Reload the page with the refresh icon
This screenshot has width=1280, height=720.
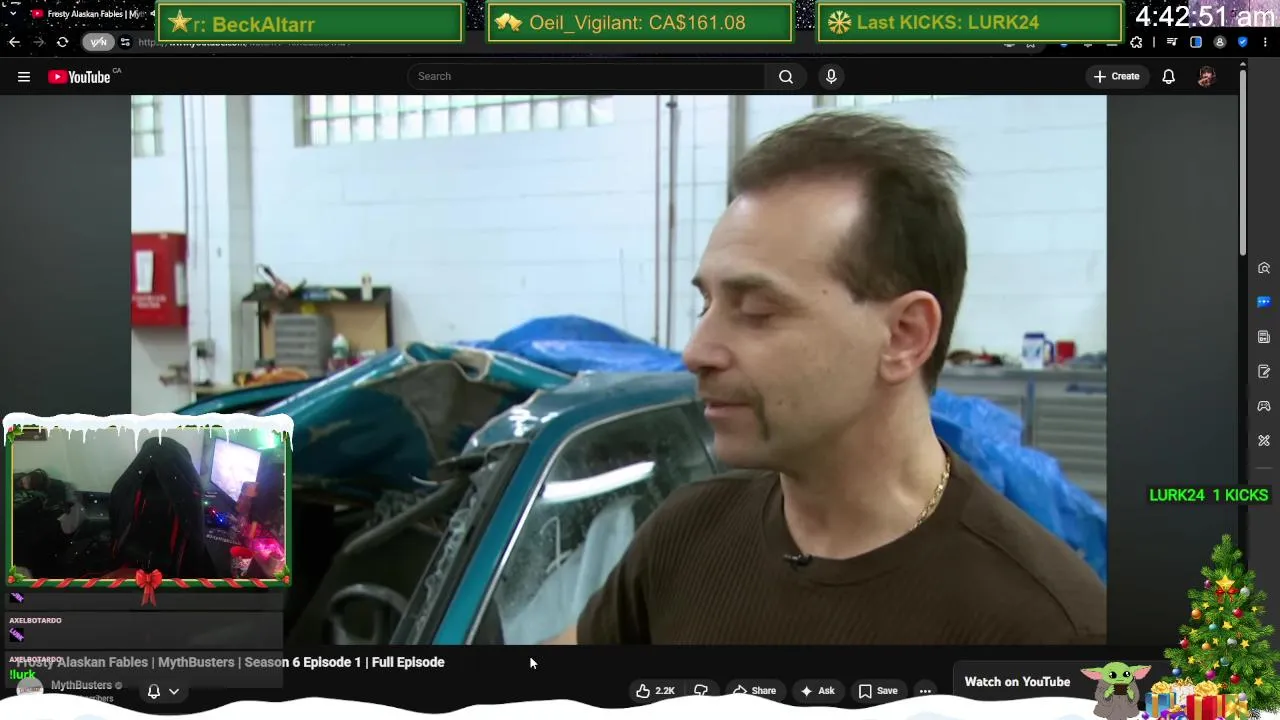tap(62, 42)
